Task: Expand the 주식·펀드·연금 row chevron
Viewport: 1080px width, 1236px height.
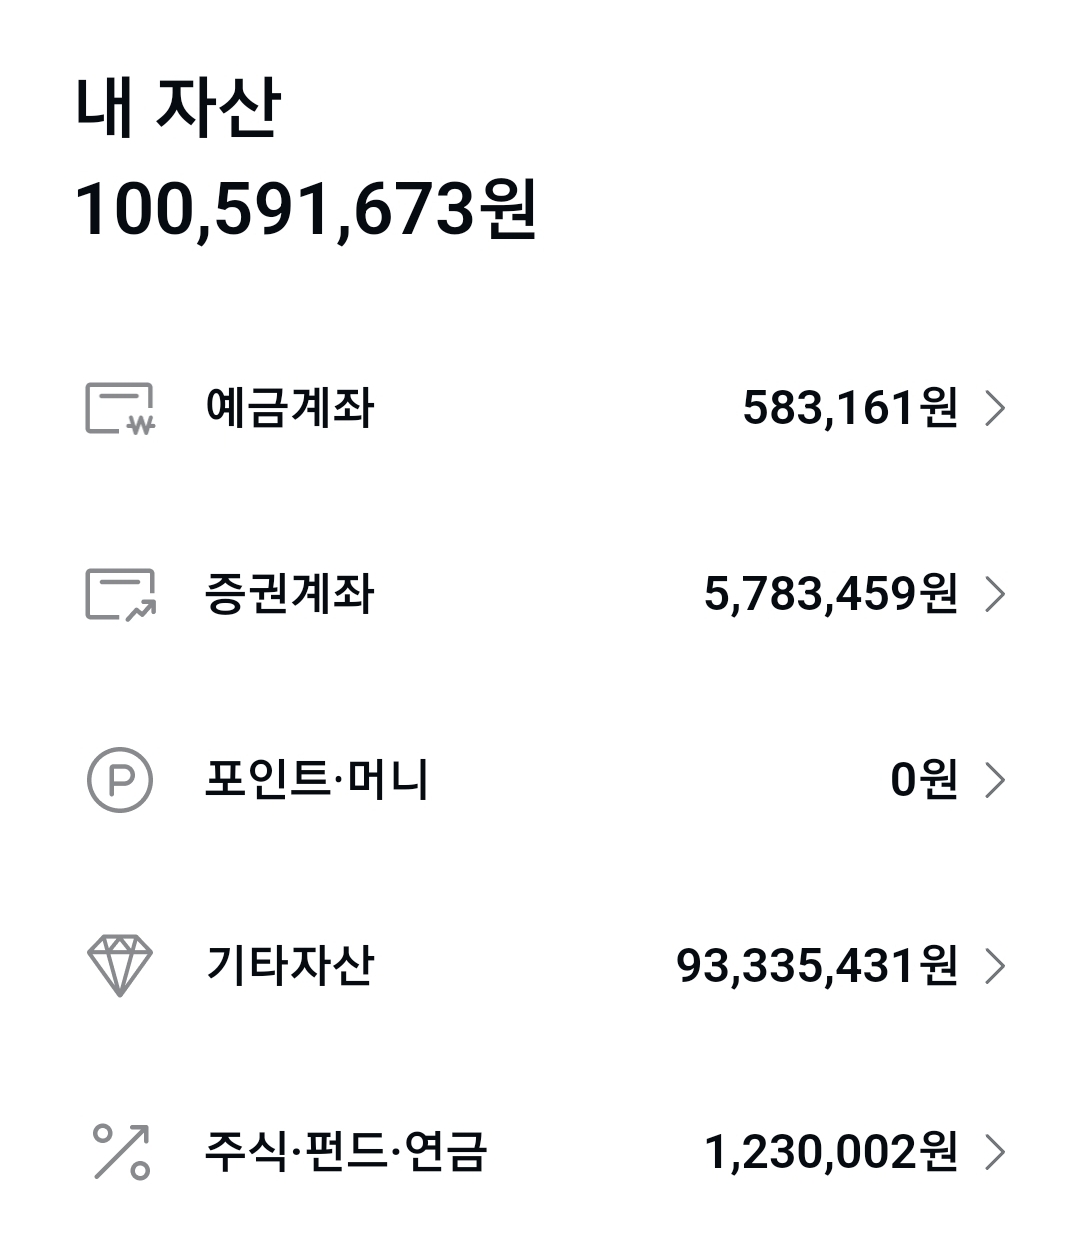Action: click(x=994, y=1152)
